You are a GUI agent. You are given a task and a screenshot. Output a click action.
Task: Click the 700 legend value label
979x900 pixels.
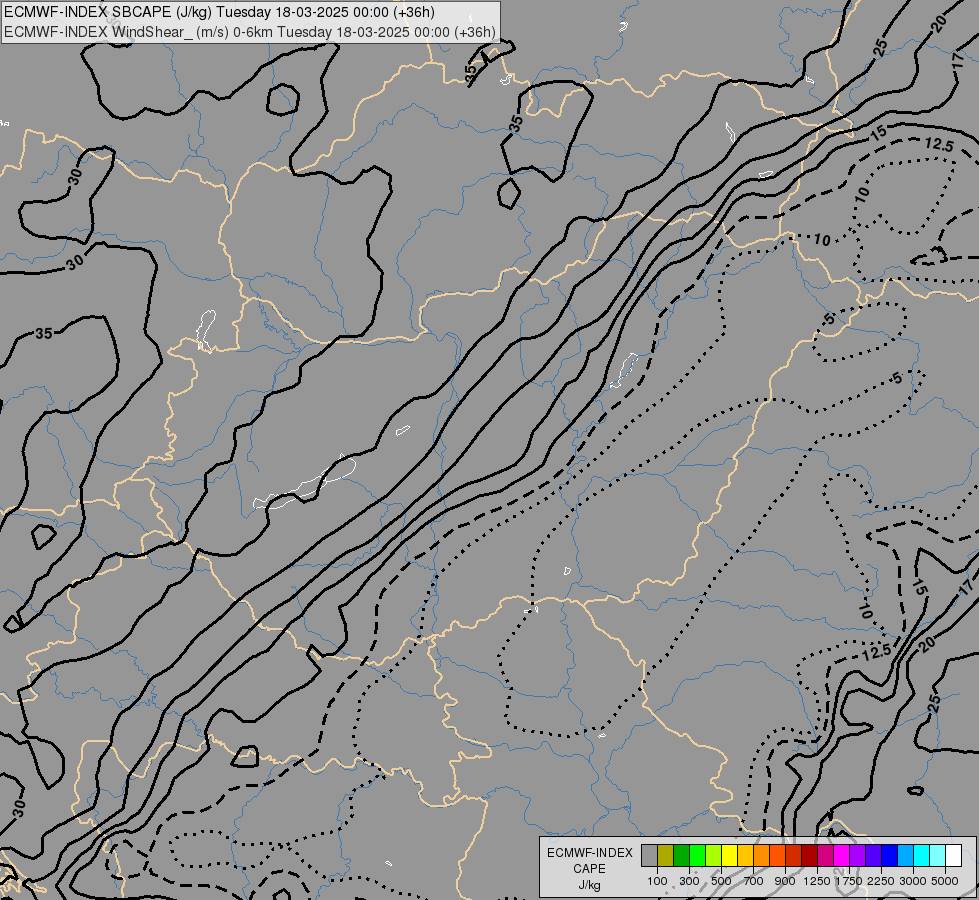coord(754,881)
